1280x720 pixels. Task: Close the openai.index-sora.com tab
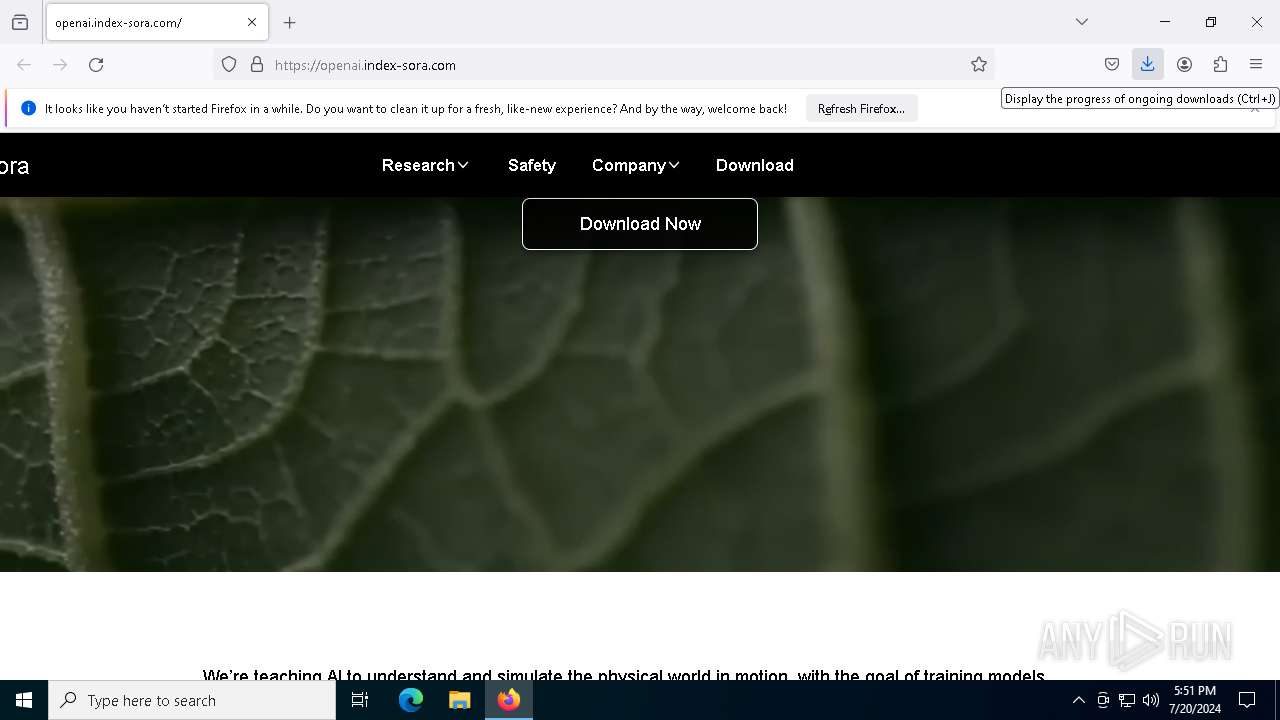pyautogui.click(x=252, y=22)
